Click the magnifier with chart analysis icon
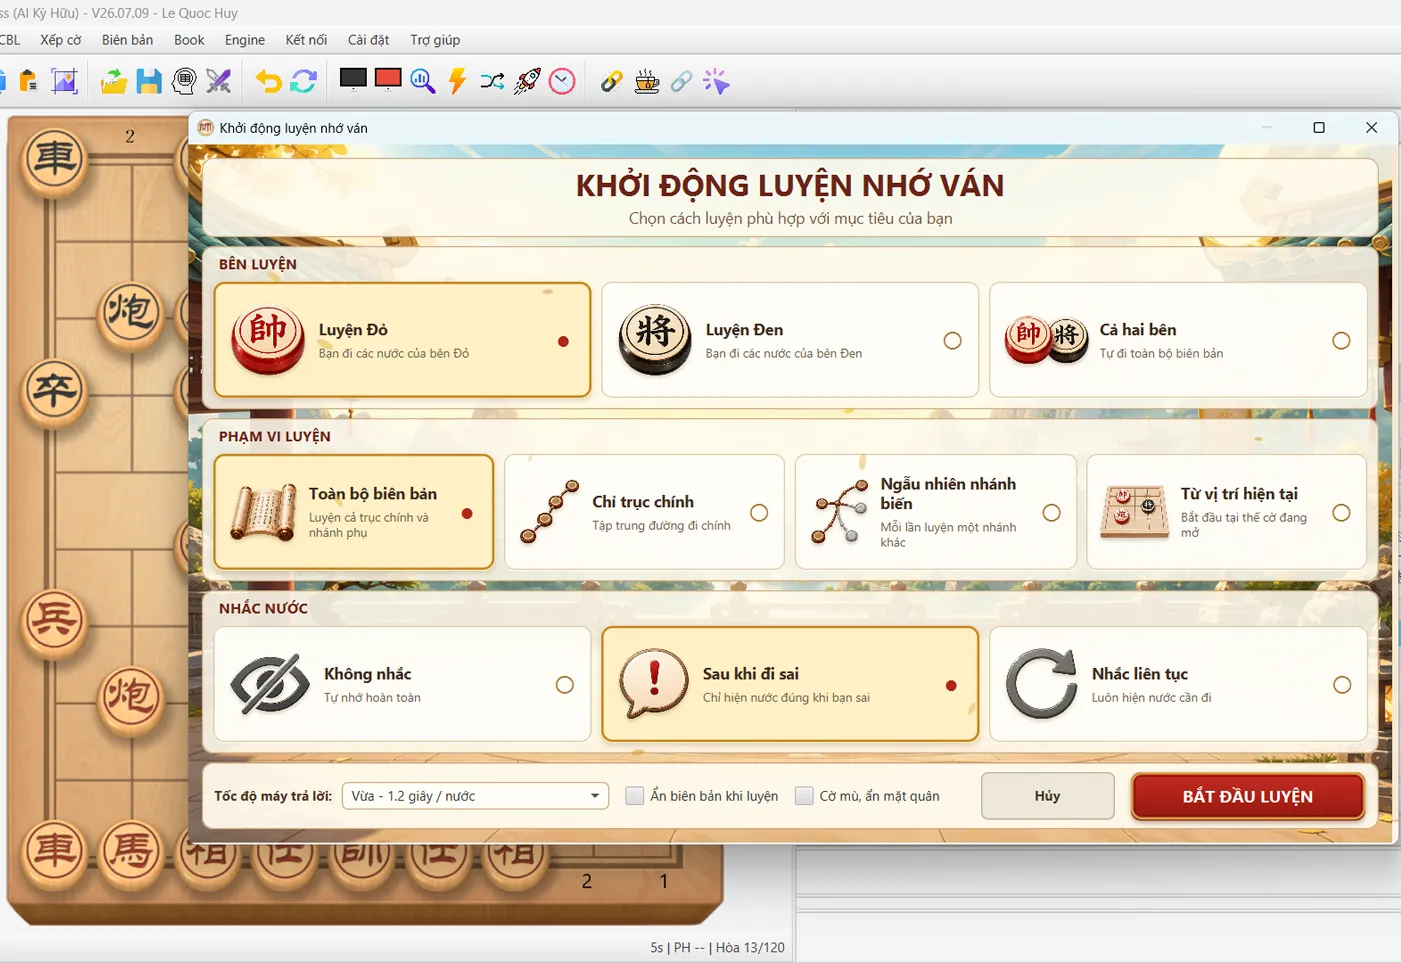 (422, 81)
